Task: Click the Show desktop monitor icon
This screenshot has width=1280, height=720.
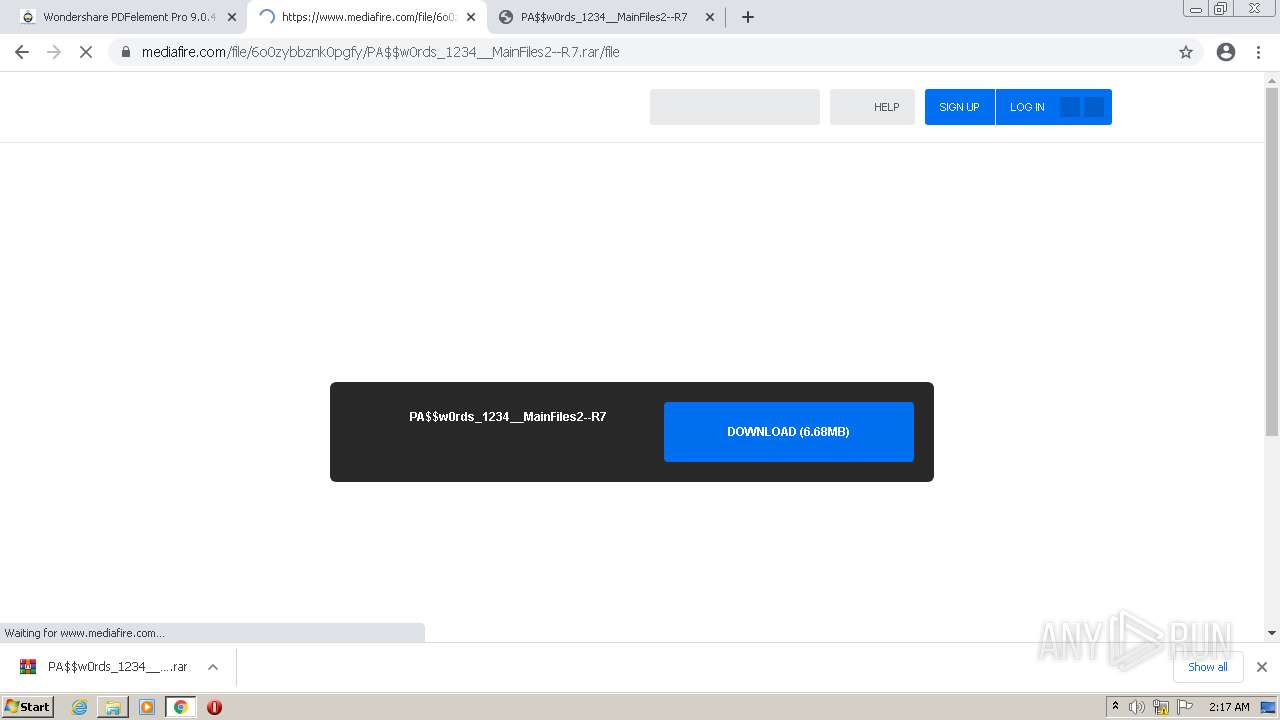Action: (1269, 707)
